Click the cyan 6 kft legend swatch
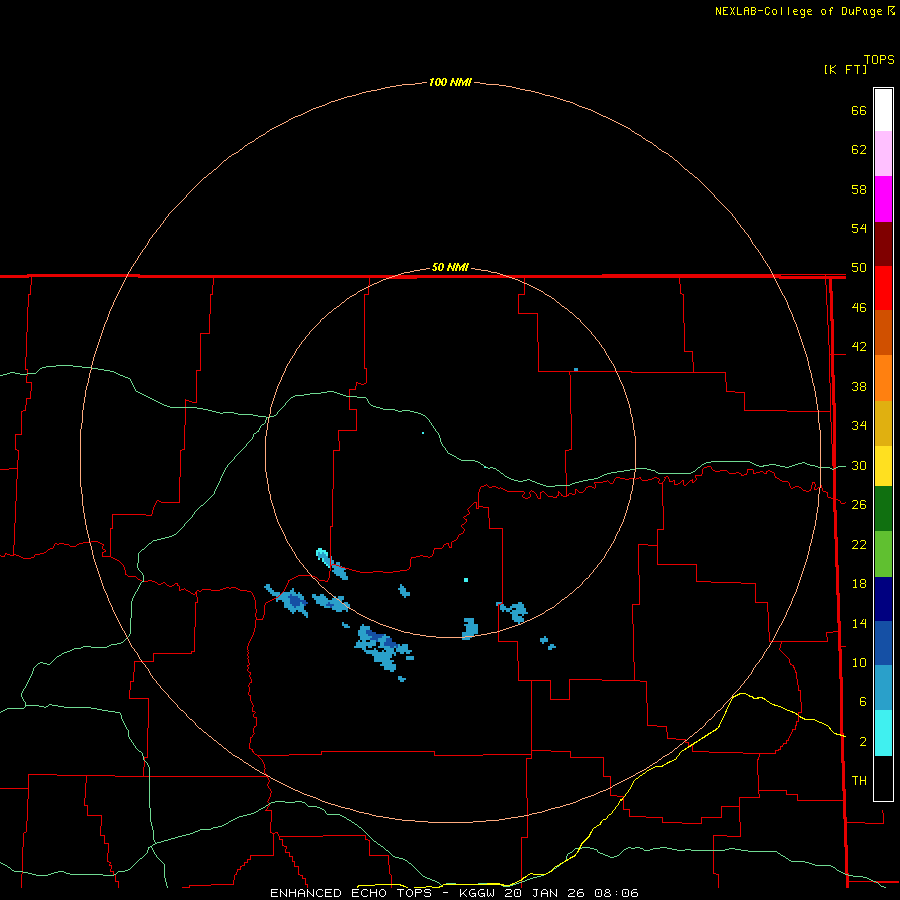 883,733
